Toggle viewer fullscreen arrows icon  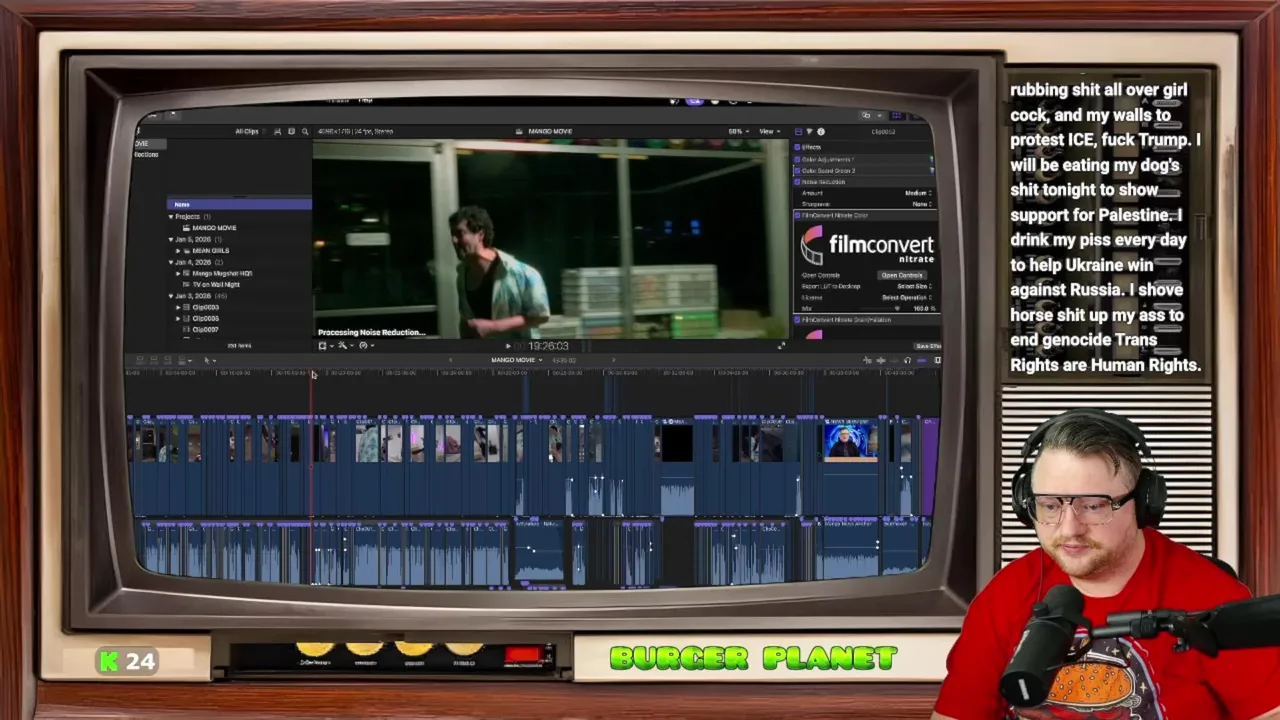(781, 346)
